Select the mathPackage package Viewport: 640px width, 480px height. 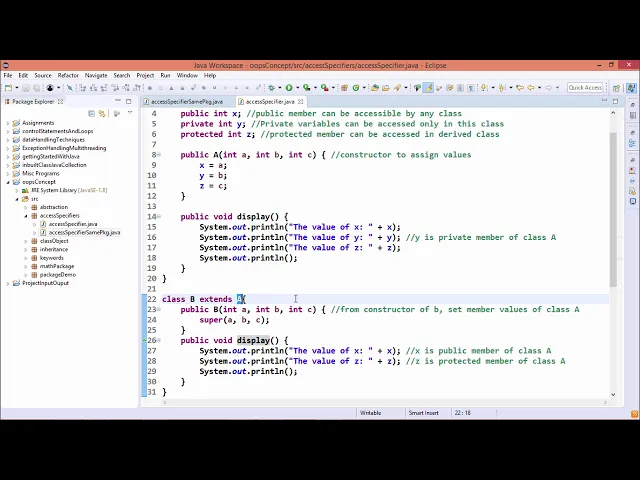[57, 267]
